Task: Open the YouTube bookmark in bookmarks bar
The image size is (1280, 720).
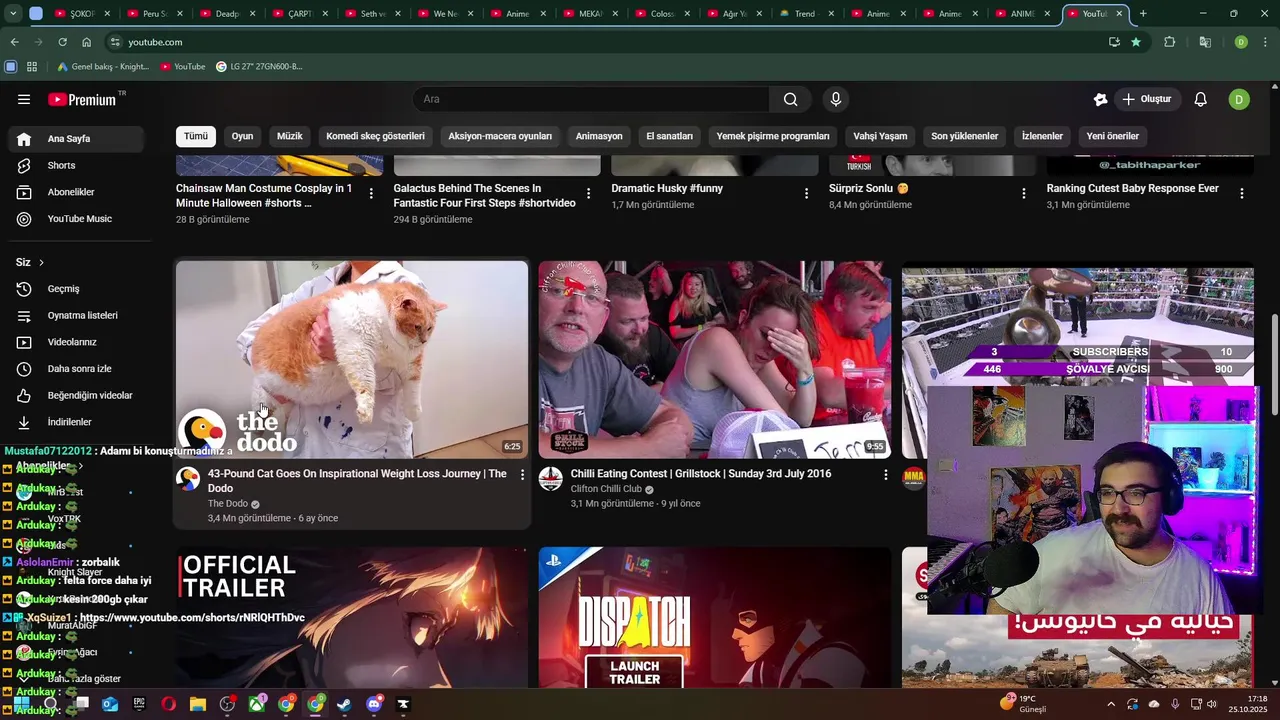Action: coord(182,66)
